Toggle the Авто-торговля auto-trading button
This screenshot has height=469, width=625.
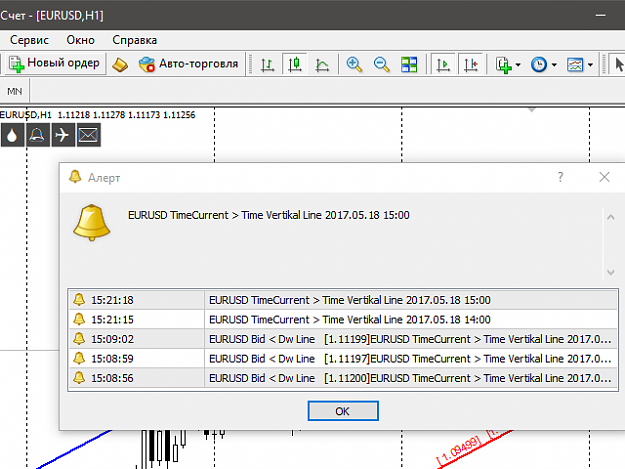(188, 64)
